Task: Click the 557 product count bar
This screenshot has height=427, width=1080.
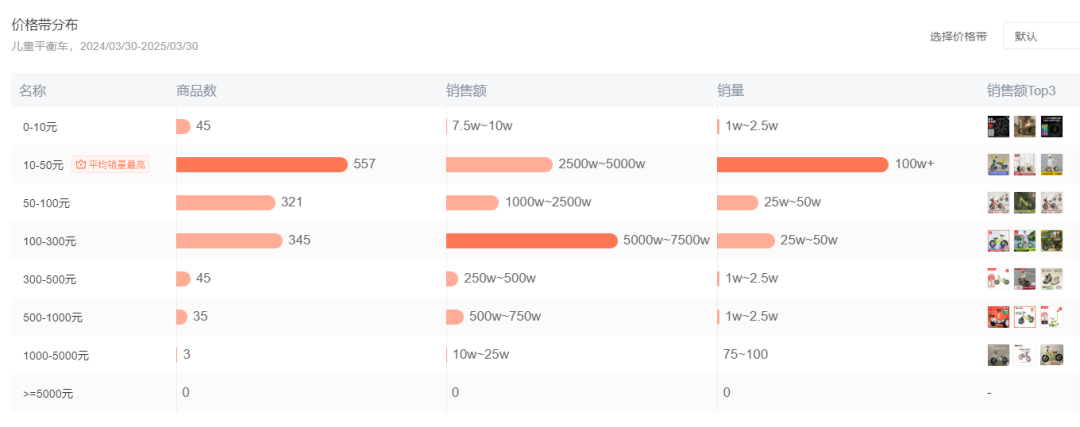Action: tap(261, 164)
